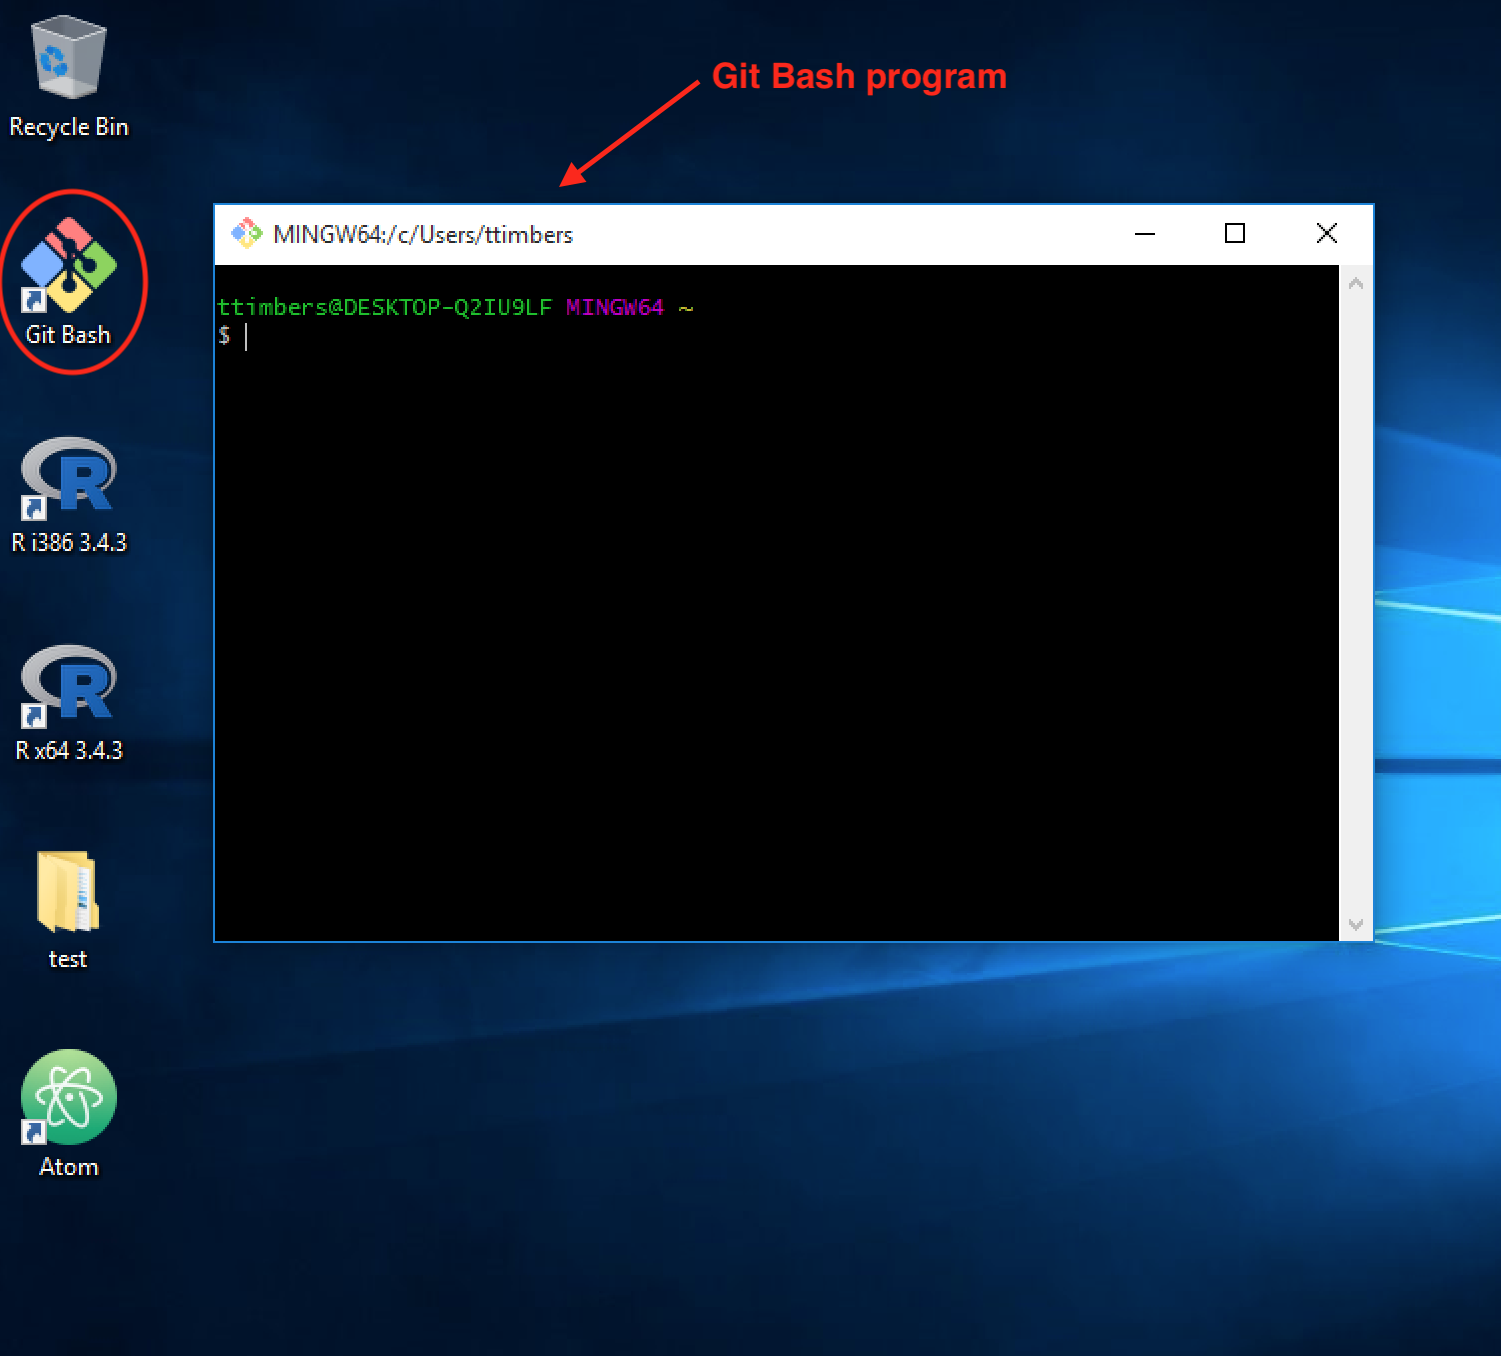Click the "Atom" label under its icon
Screen dimensions: 1501x1356
[x=69, y=1167]
